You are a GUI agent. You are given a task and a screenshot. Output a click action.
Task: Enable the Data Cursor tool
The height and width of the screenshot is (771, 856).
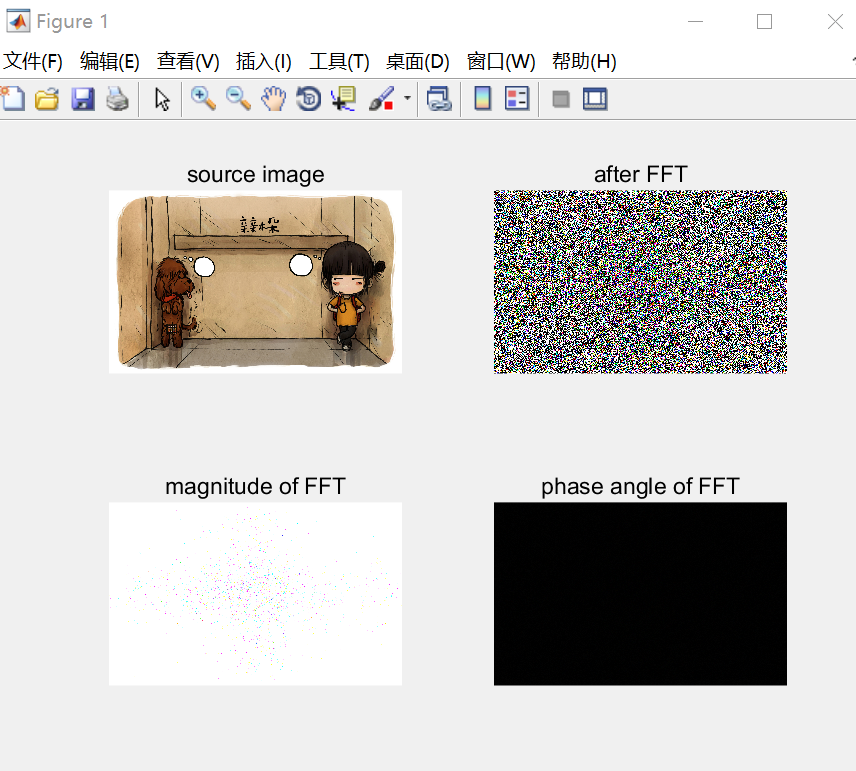point(343,99)
